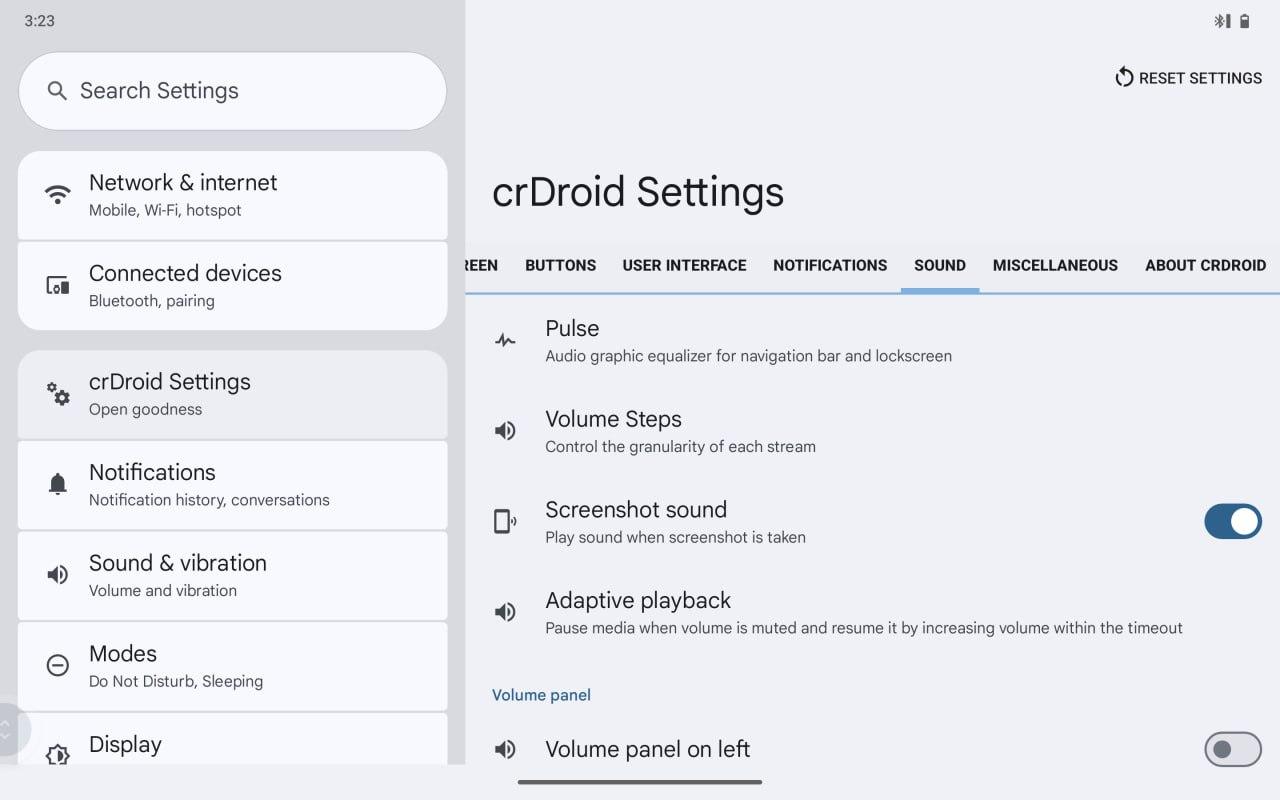Click the bell icon beside Notifications
This screenshot has width=1280, height=800.
point(58,485)
